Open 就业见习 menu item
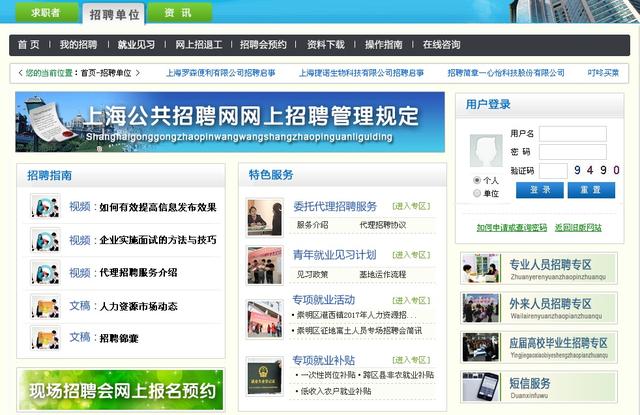This screenshot has width=640, height=415. pos(136,45)
